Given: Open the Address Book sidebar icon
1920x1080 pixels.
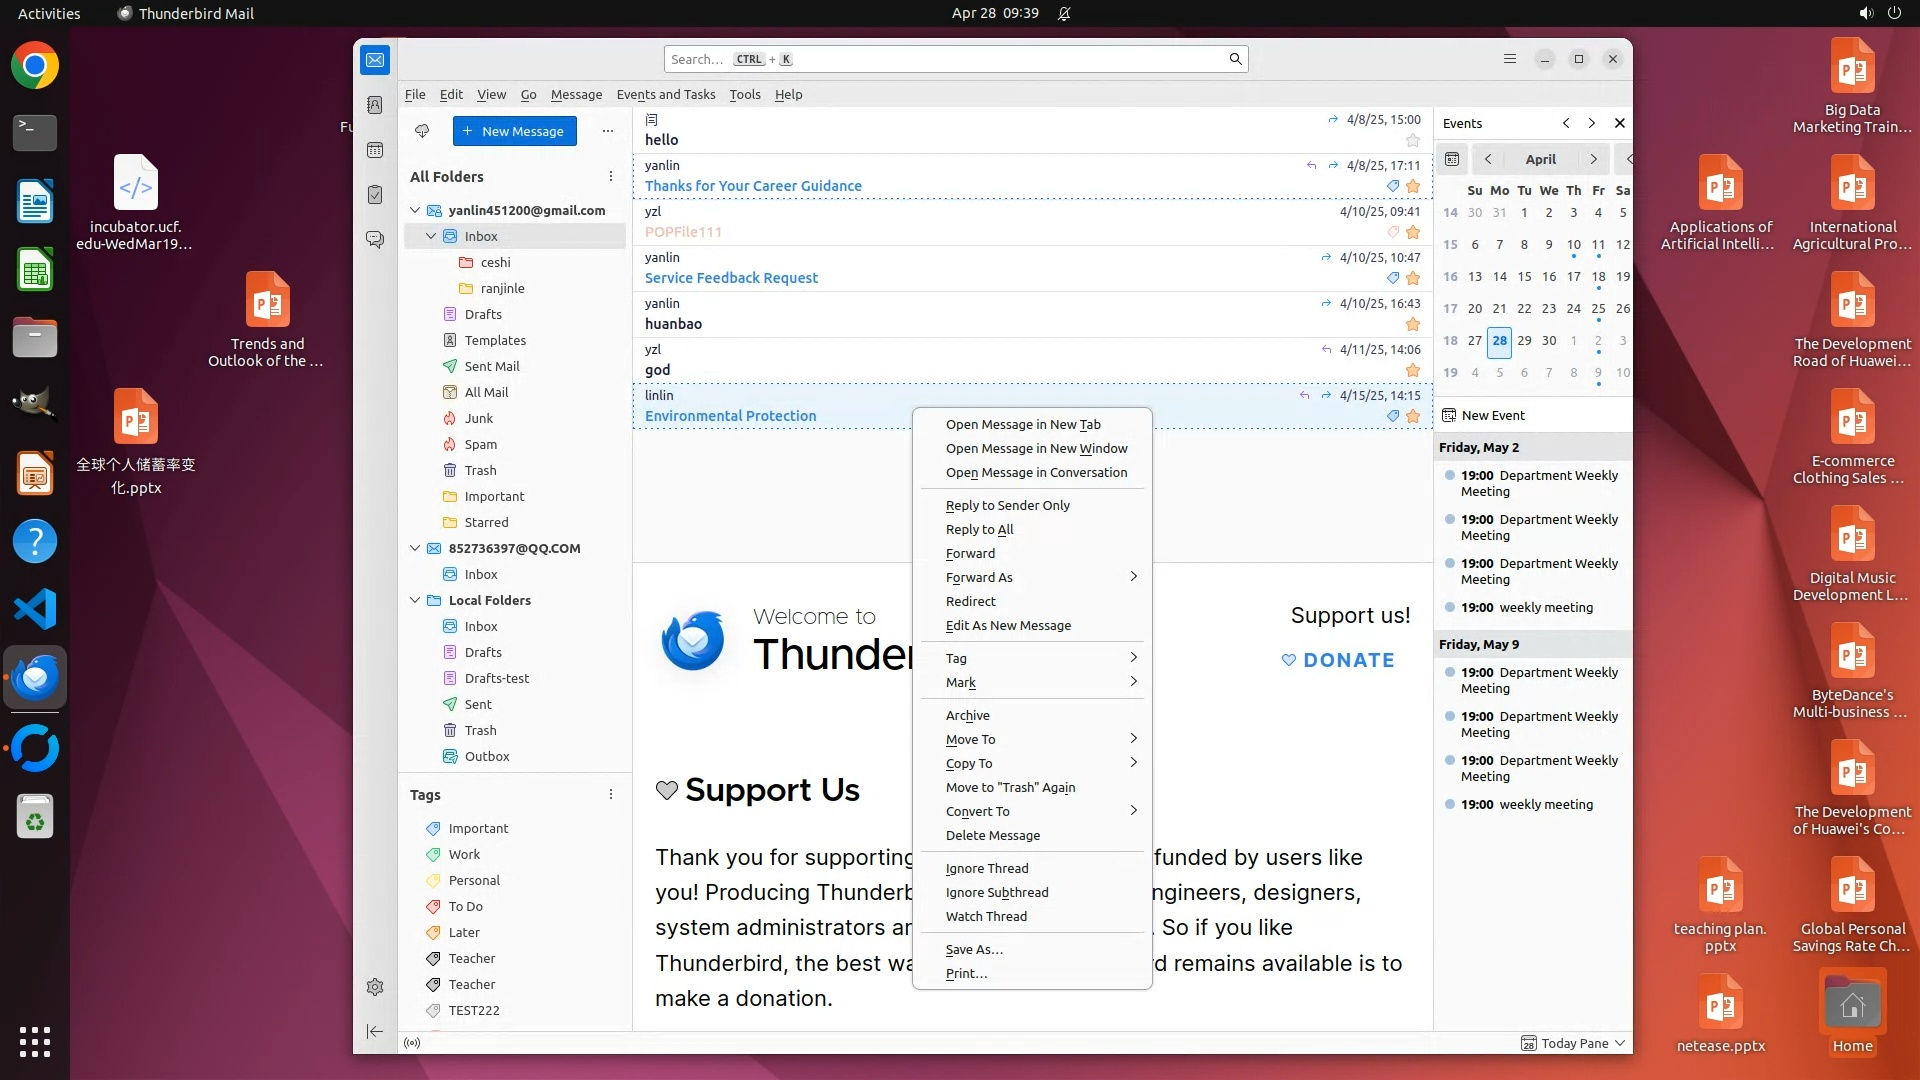Looking at the screenshot, I should [x=375, y=105].
